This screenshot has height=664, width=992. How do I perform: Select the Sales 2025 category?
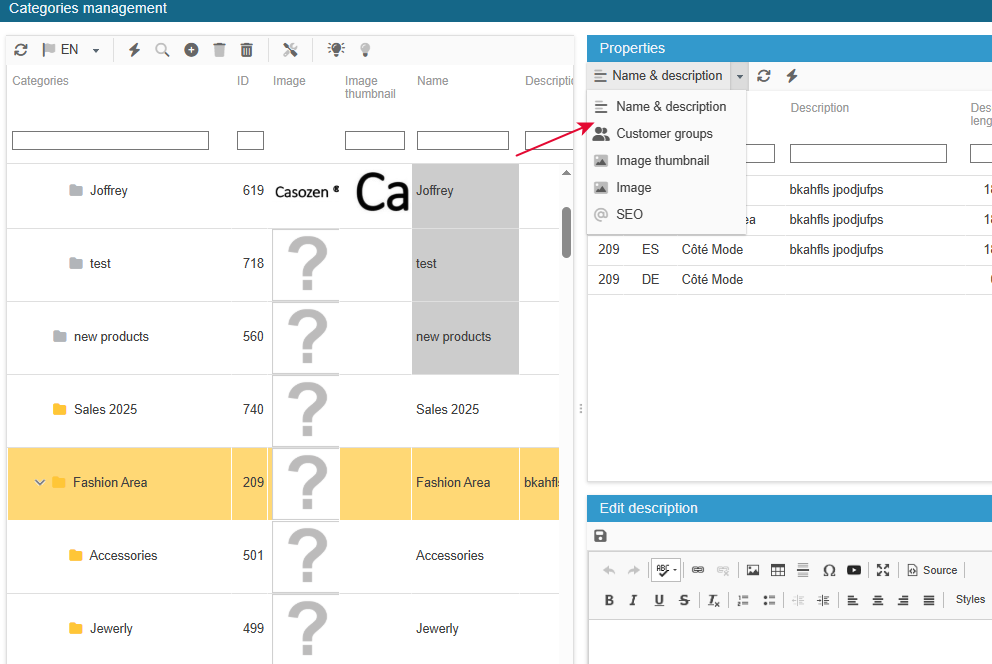click(x=105, y=409)
